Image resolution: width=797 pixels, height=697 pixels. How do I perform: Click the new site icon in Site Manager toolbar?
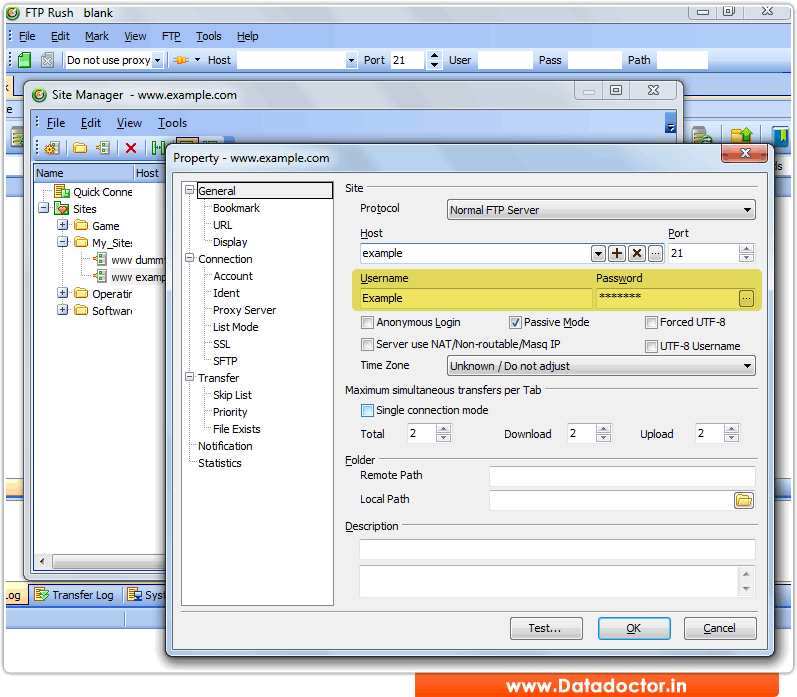click(x=103, y=148)
